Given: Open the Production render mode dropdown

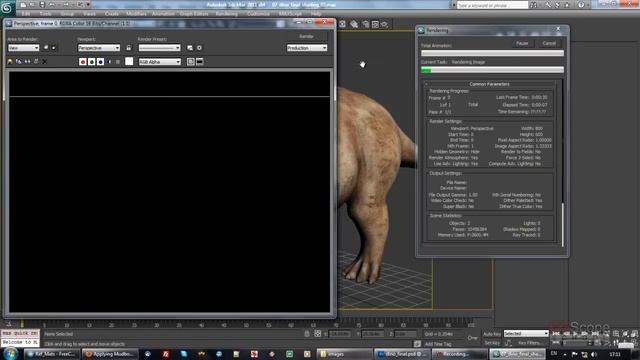Looking at the screenshot, I should coord(307,48).
